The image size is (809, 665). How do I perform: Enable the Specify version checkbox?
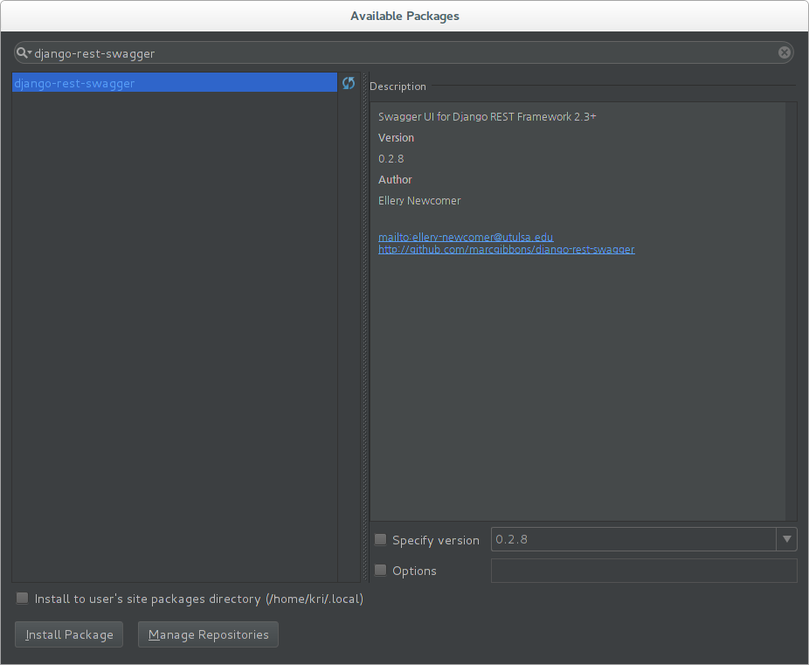pyautogui.click(x=380, y=540)
